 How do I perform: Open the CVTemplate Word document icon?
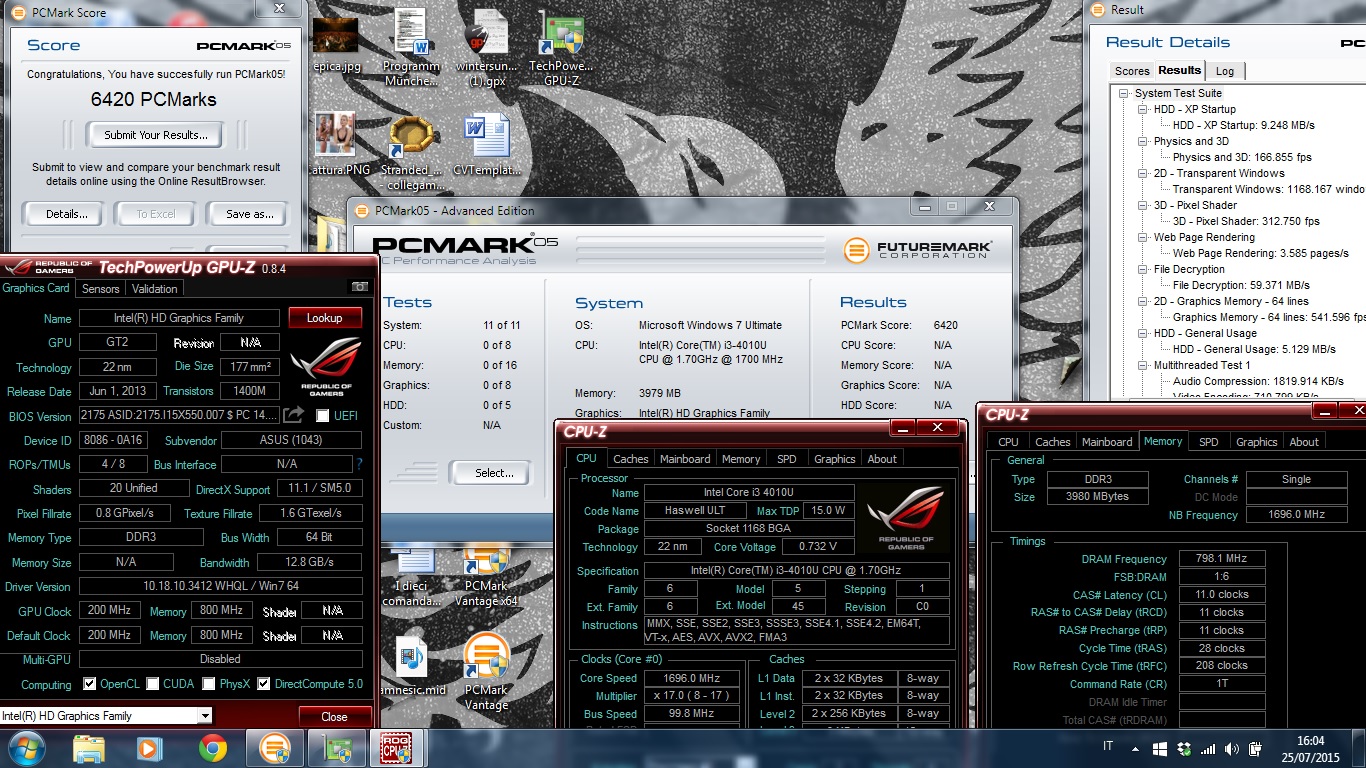[487, 146]
